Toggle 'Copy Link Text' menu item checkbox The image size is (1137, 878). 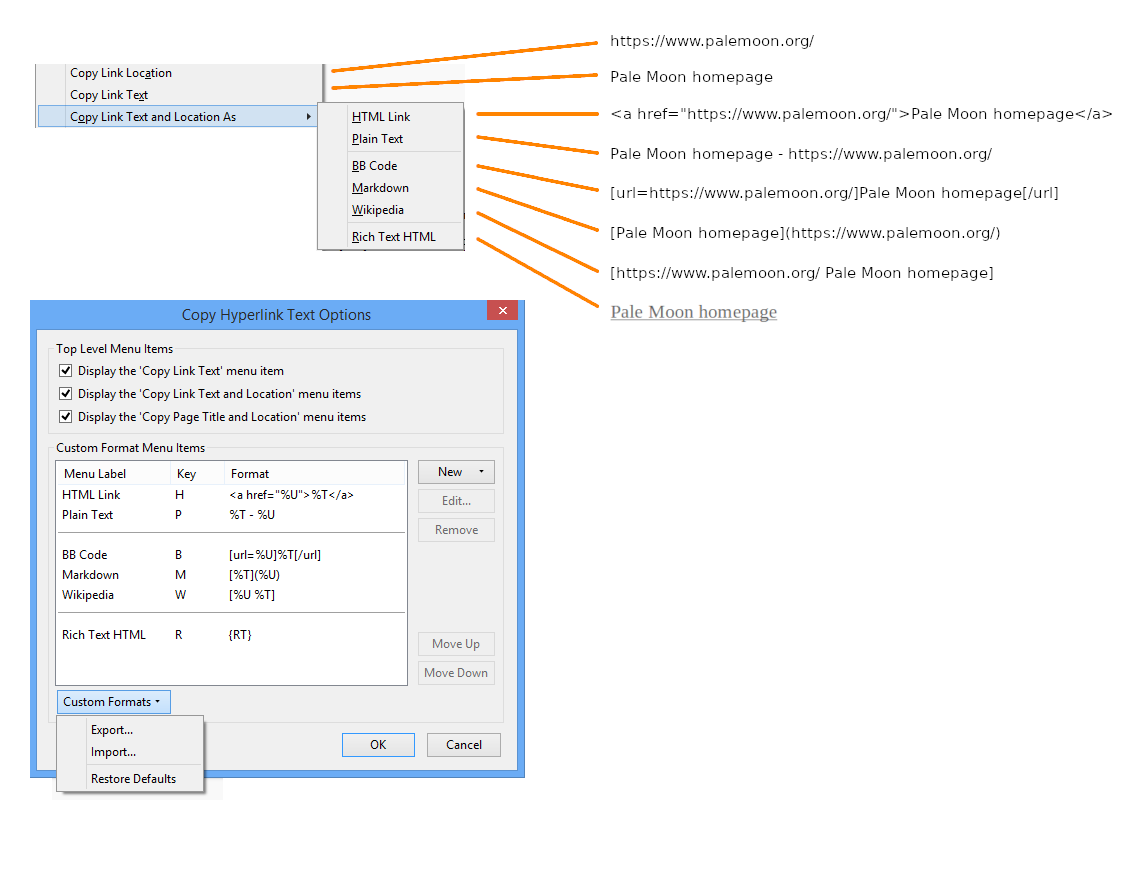[x=66, y=370]
